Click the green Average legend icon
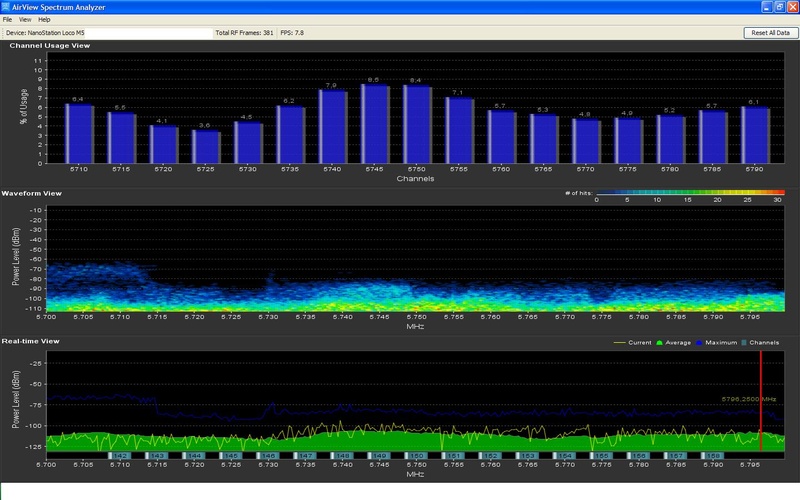The width and height of the screenshot is (800, 500). pos(660,342)
